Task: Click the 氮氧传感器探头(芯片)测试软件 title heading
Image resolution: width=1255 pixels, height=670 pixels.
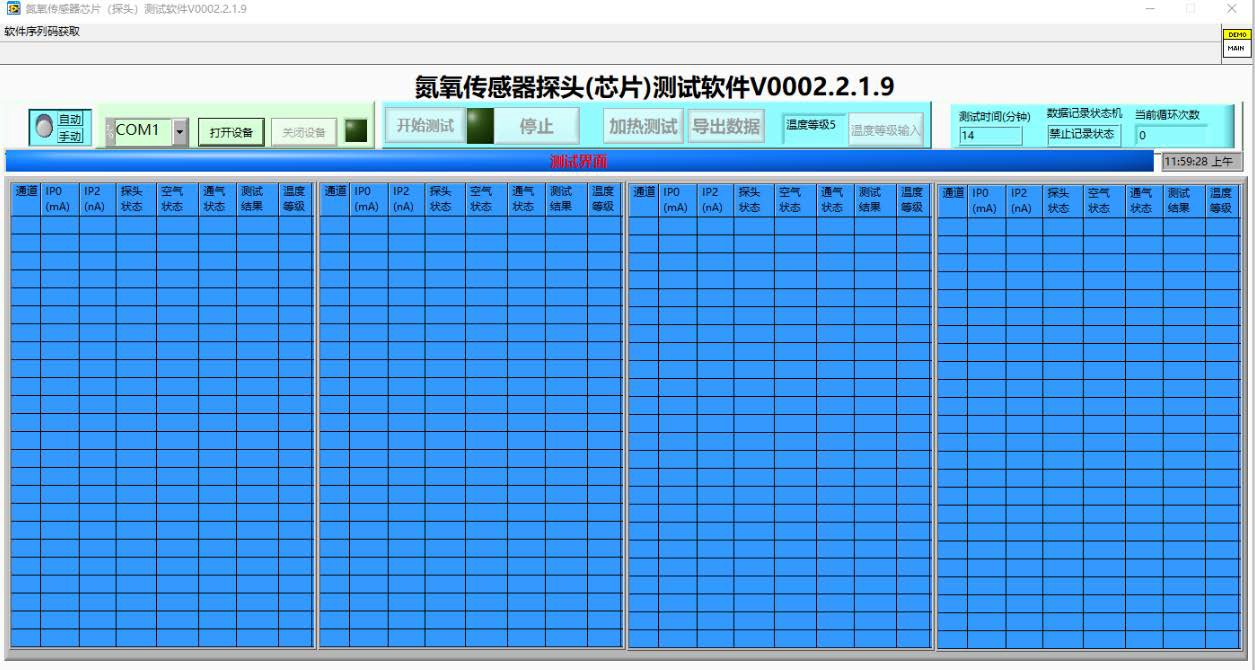Action: 655,88
